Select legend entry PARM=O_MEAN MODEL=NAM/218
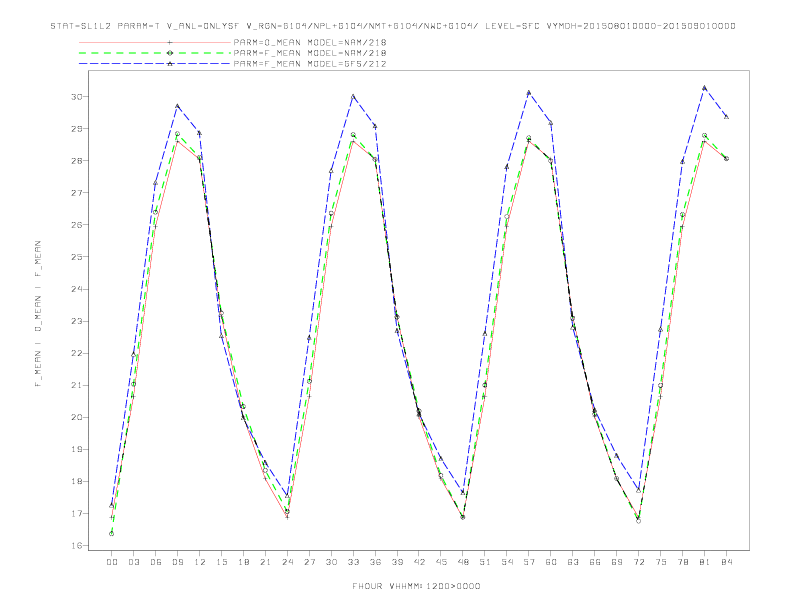This screenshot has height=612, width=792. click(310, 42)
